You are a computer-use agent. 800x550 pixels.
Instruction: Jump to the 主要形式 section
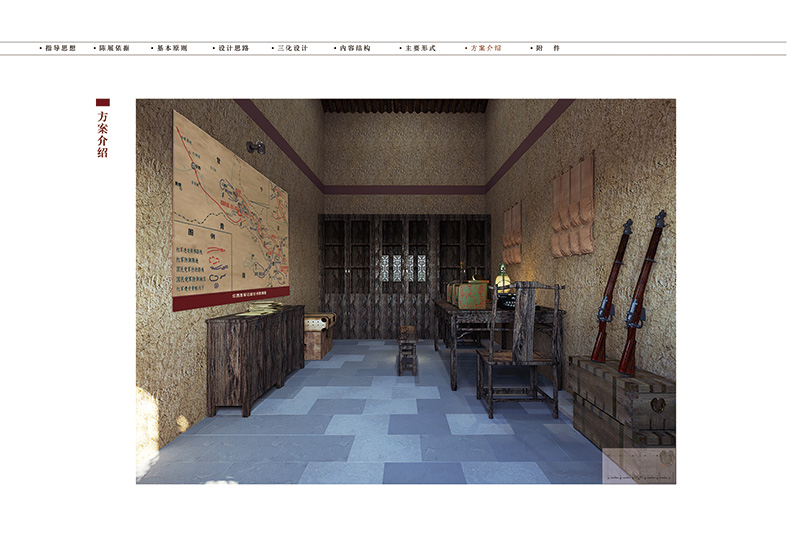(x=415, y=48)
